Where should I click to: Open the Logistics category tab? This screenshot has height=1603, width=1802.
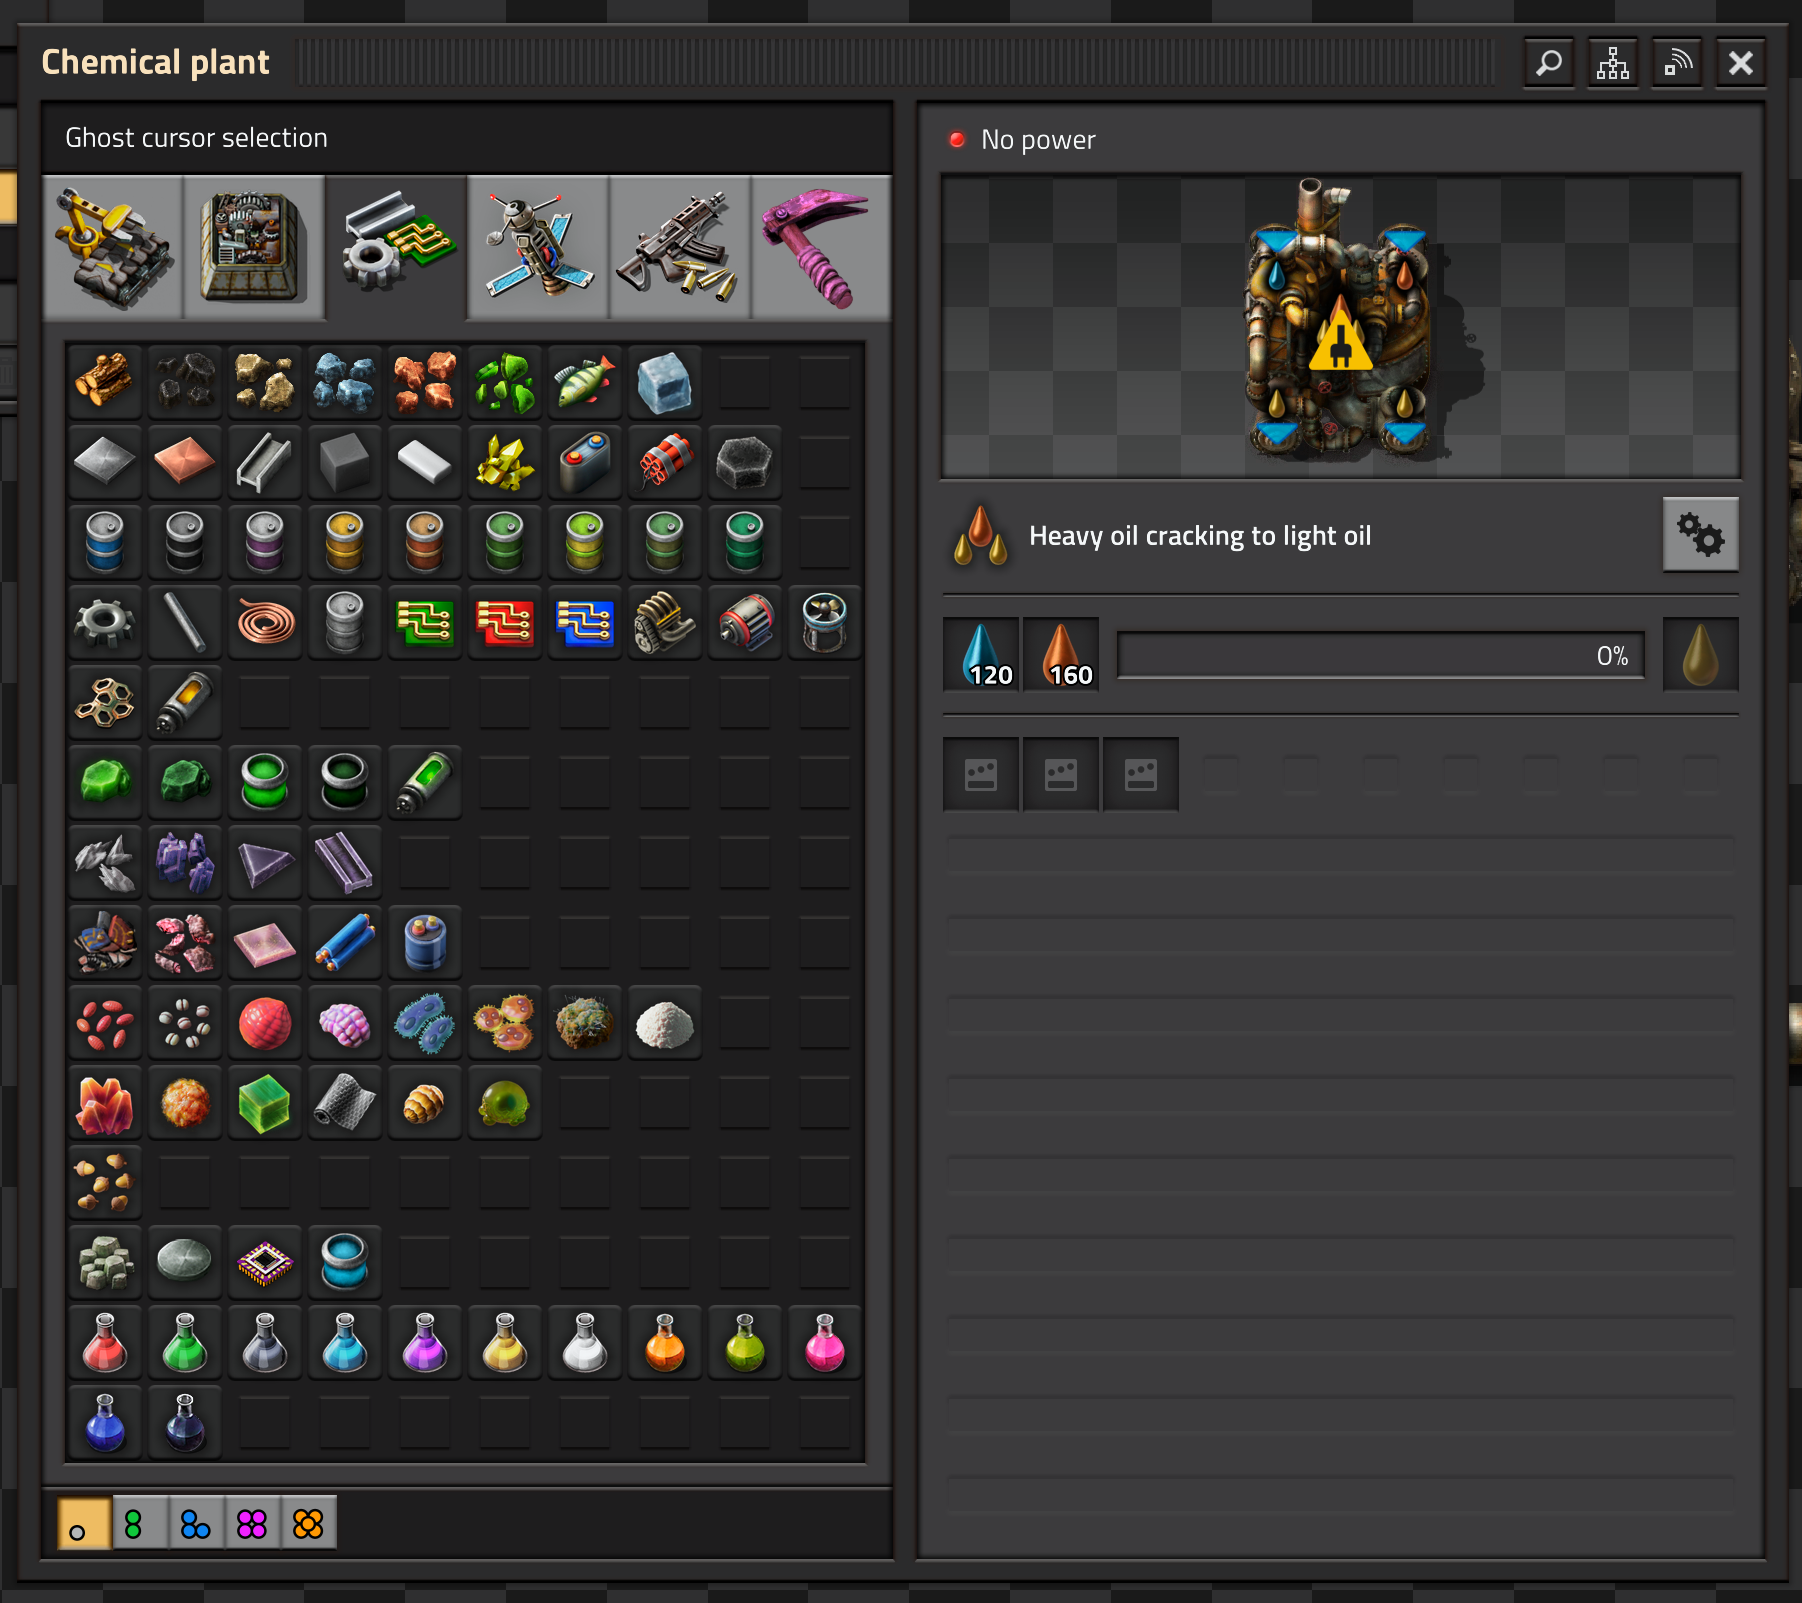(113, 247)
